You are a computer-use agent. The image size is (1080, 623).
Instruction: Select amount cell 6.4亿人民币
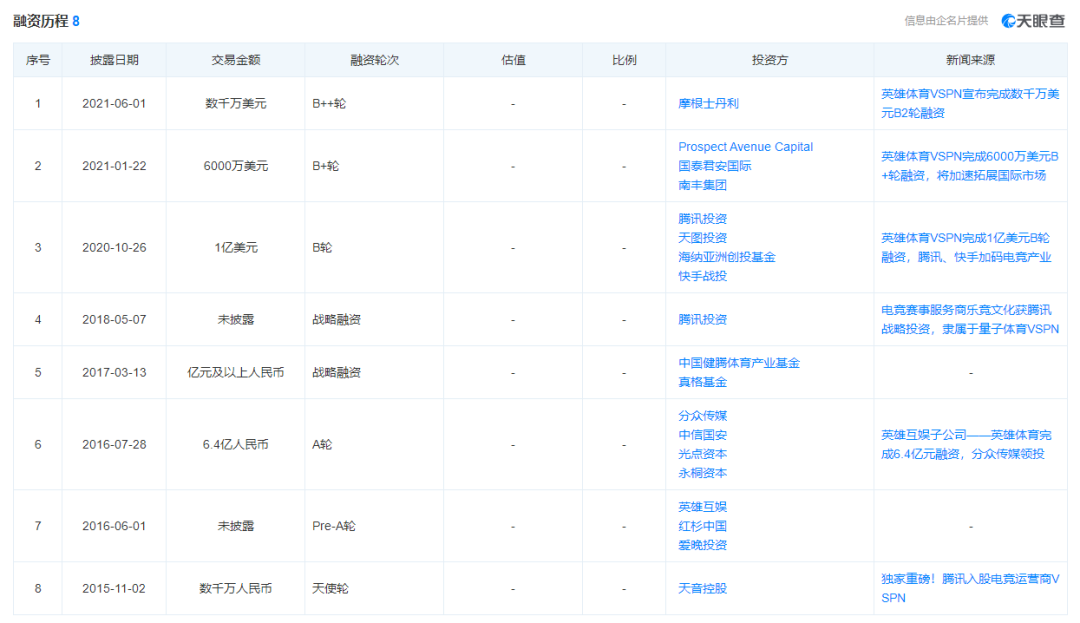(x=236, y=445)
